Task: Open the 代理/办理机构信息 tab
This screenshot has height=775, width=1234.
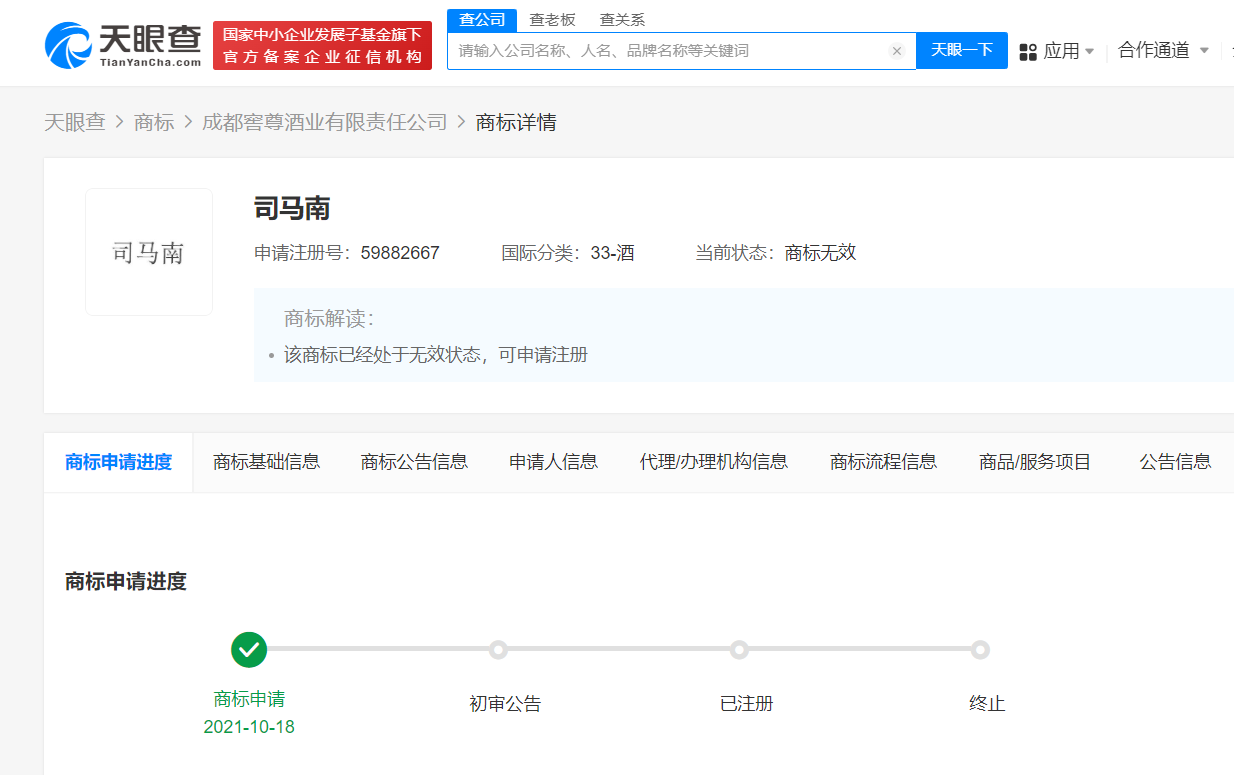Action: [714, 462]
